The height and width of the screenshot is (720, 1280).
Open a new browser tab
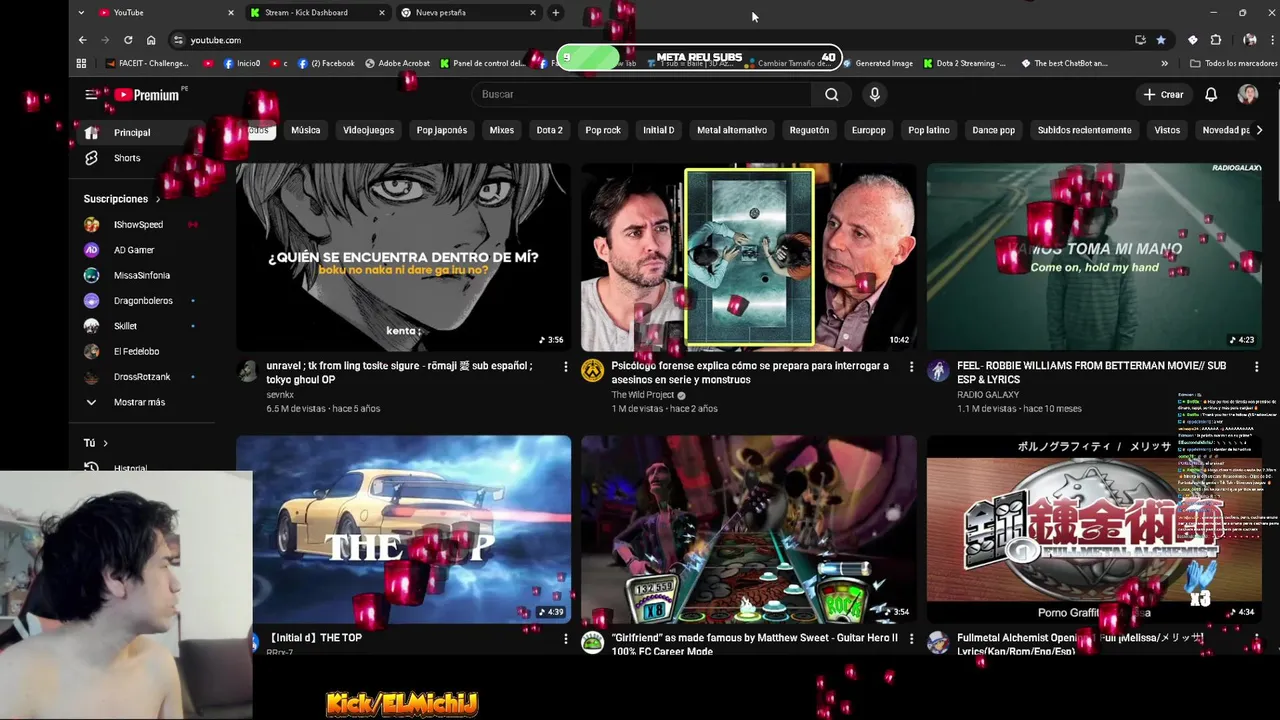(555, 13)
